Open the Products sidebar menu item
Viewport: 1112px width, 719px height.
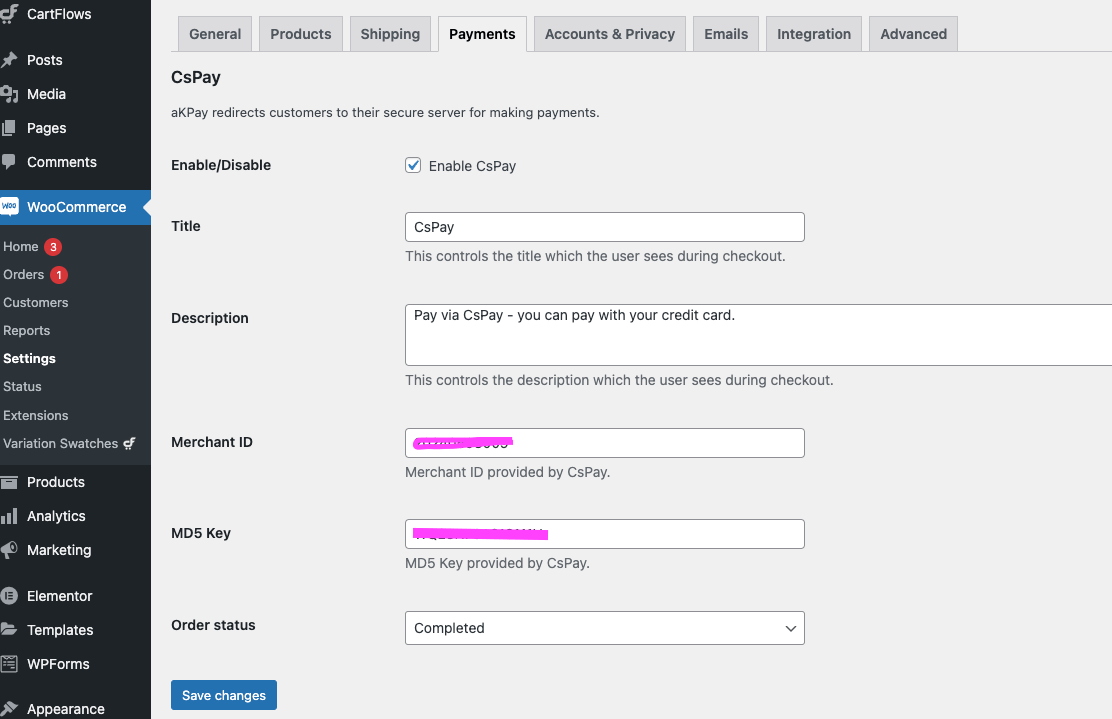[55, 482]
